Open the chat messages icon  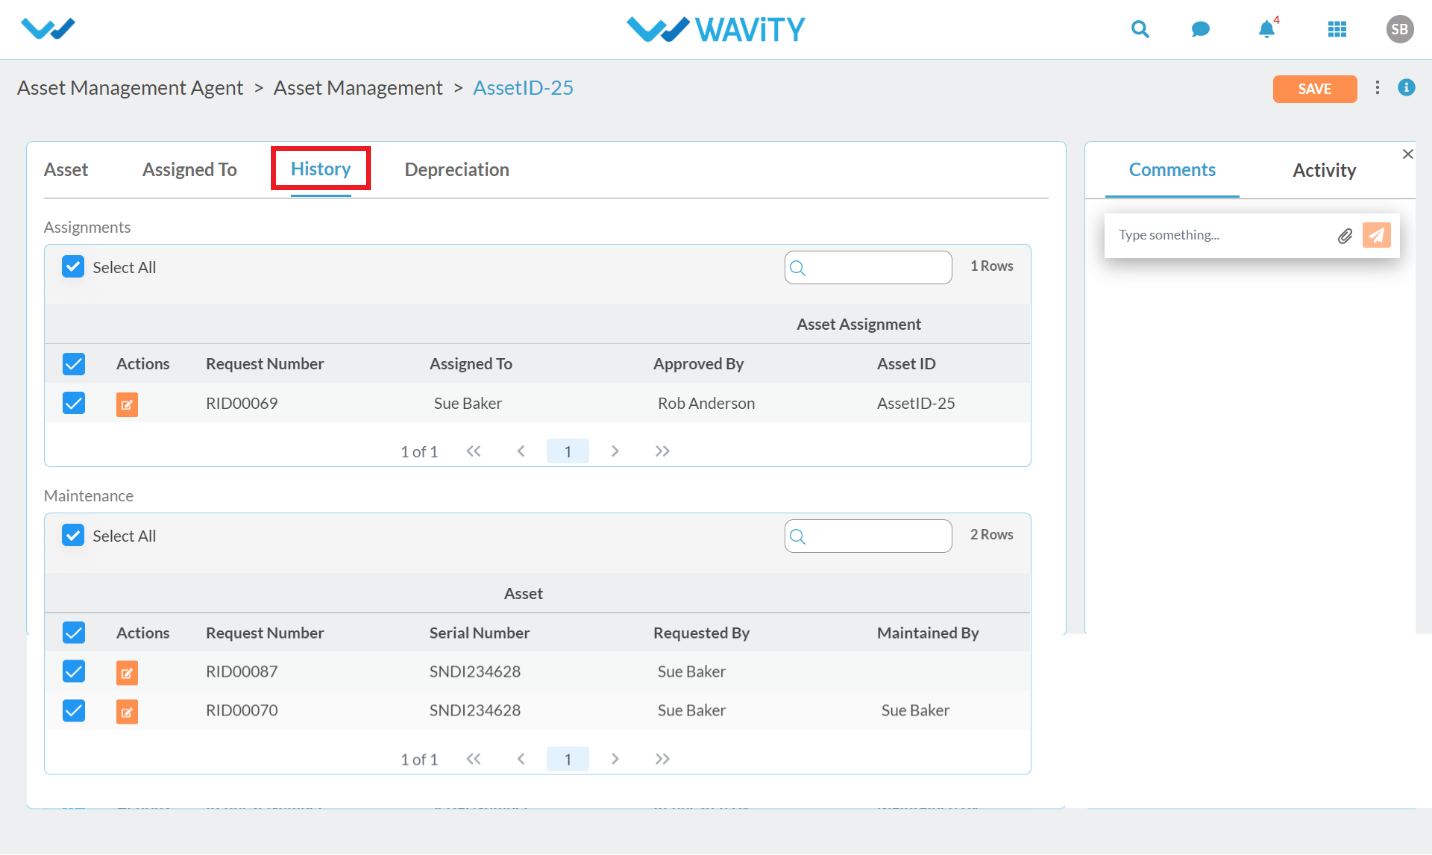click(1201, 29)
